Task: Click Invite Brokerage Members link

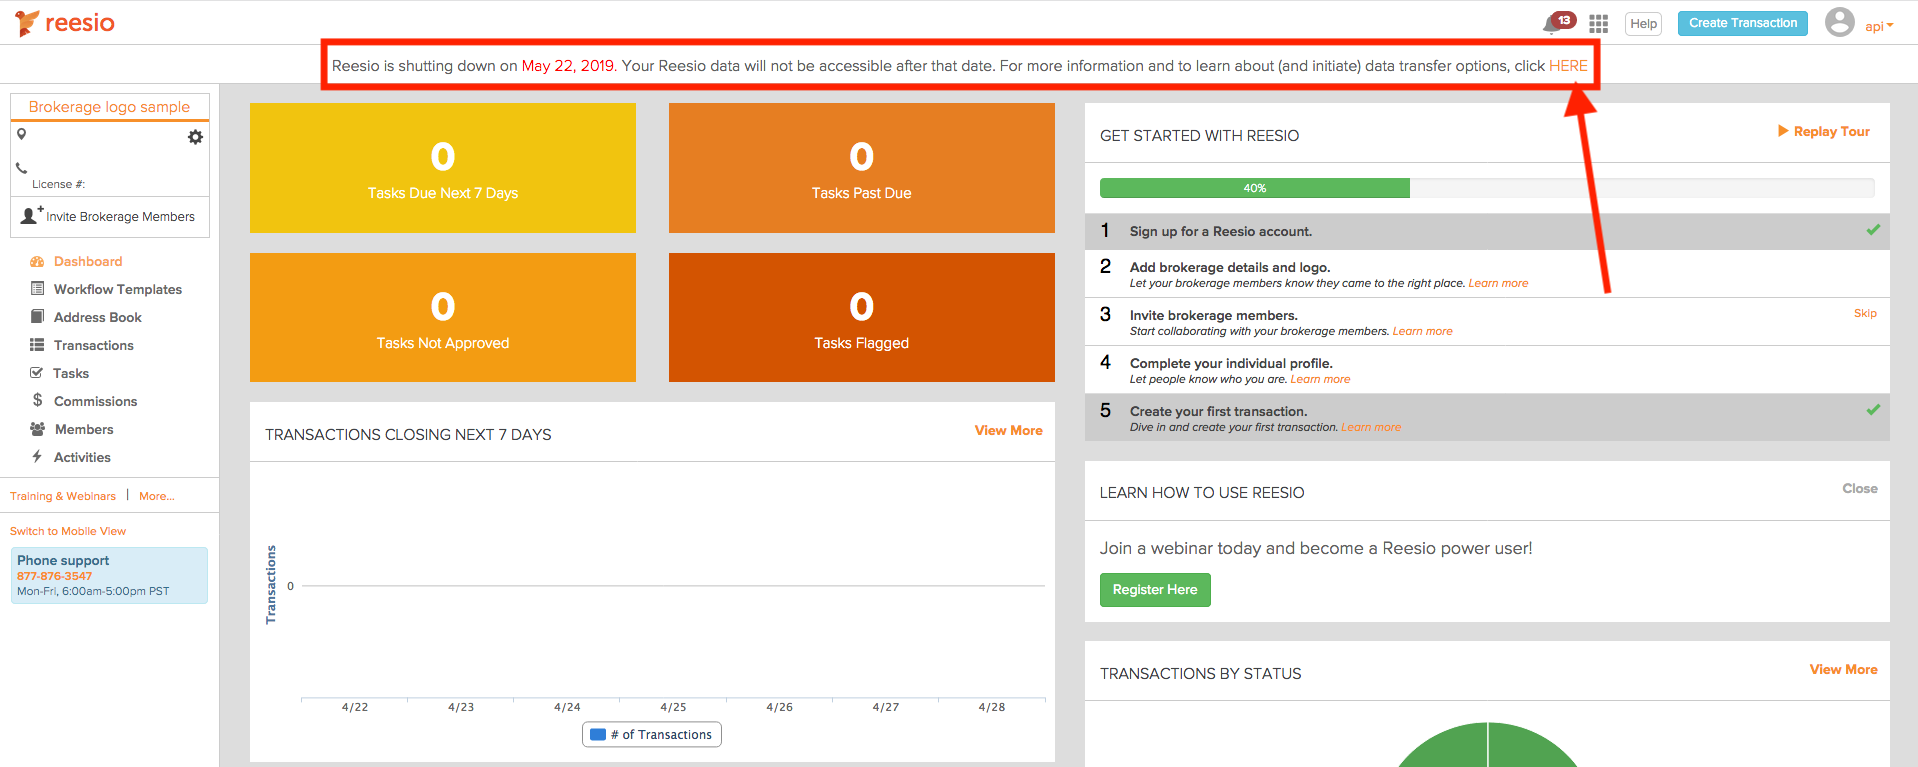Action: [x=120, y=217]
